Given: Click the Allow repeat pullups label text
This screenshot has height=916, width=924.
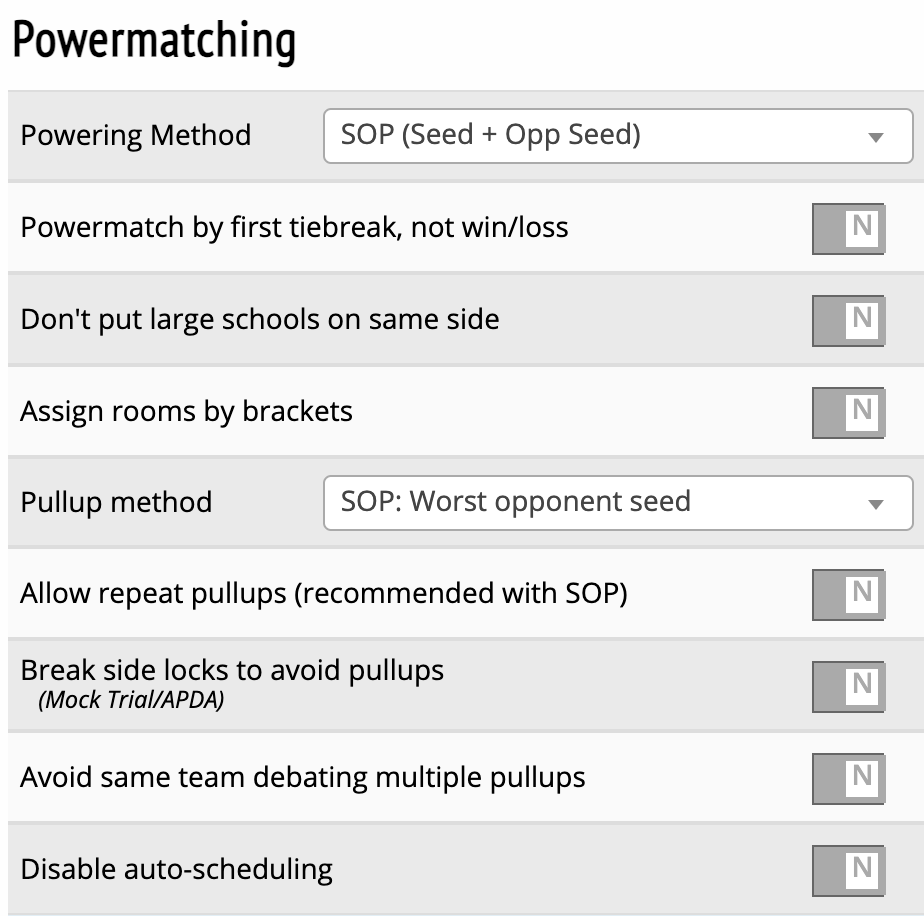Looking at the screenshot, I should pyautogui.click(x=323, y=594).
